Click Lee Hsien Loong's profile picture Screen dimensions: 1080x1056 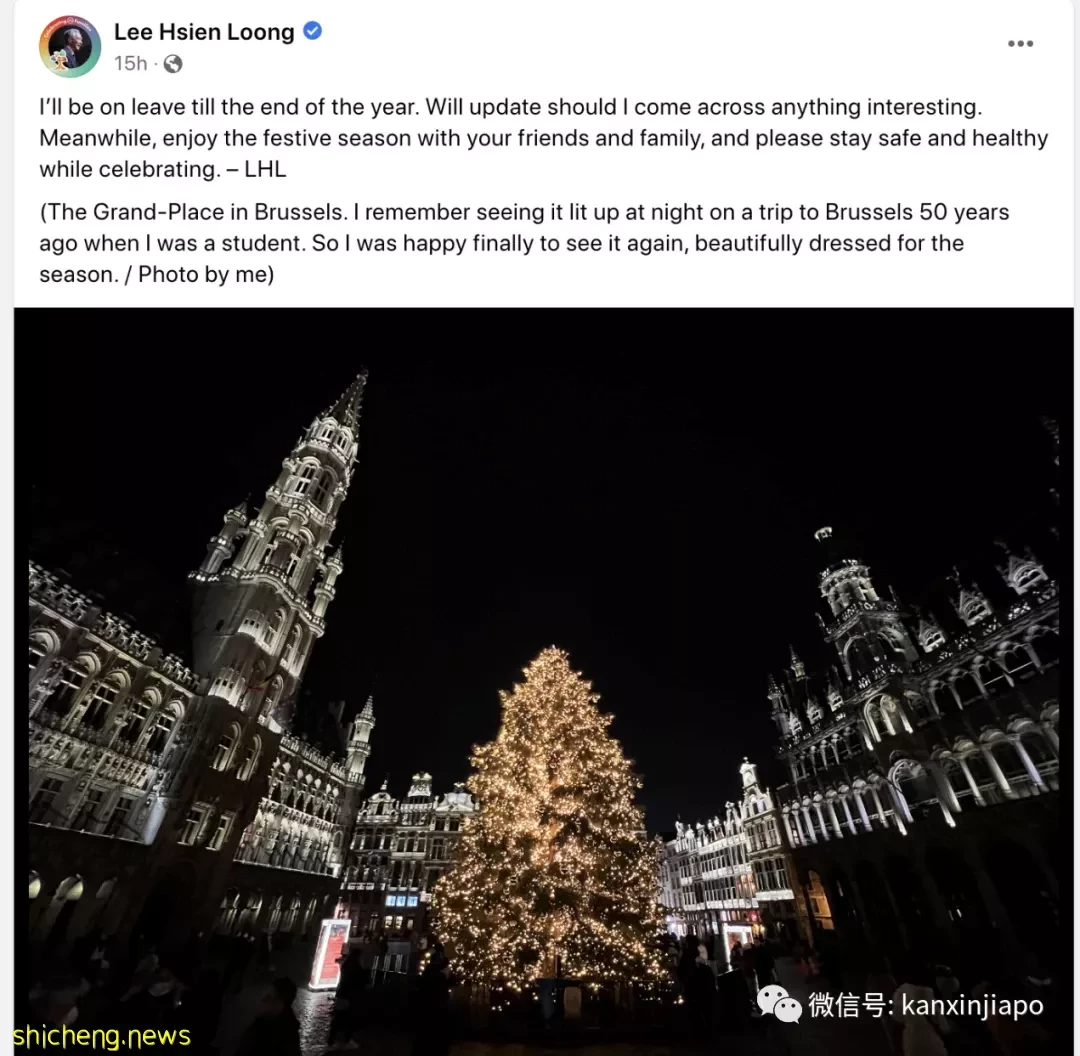coord(70,46)
